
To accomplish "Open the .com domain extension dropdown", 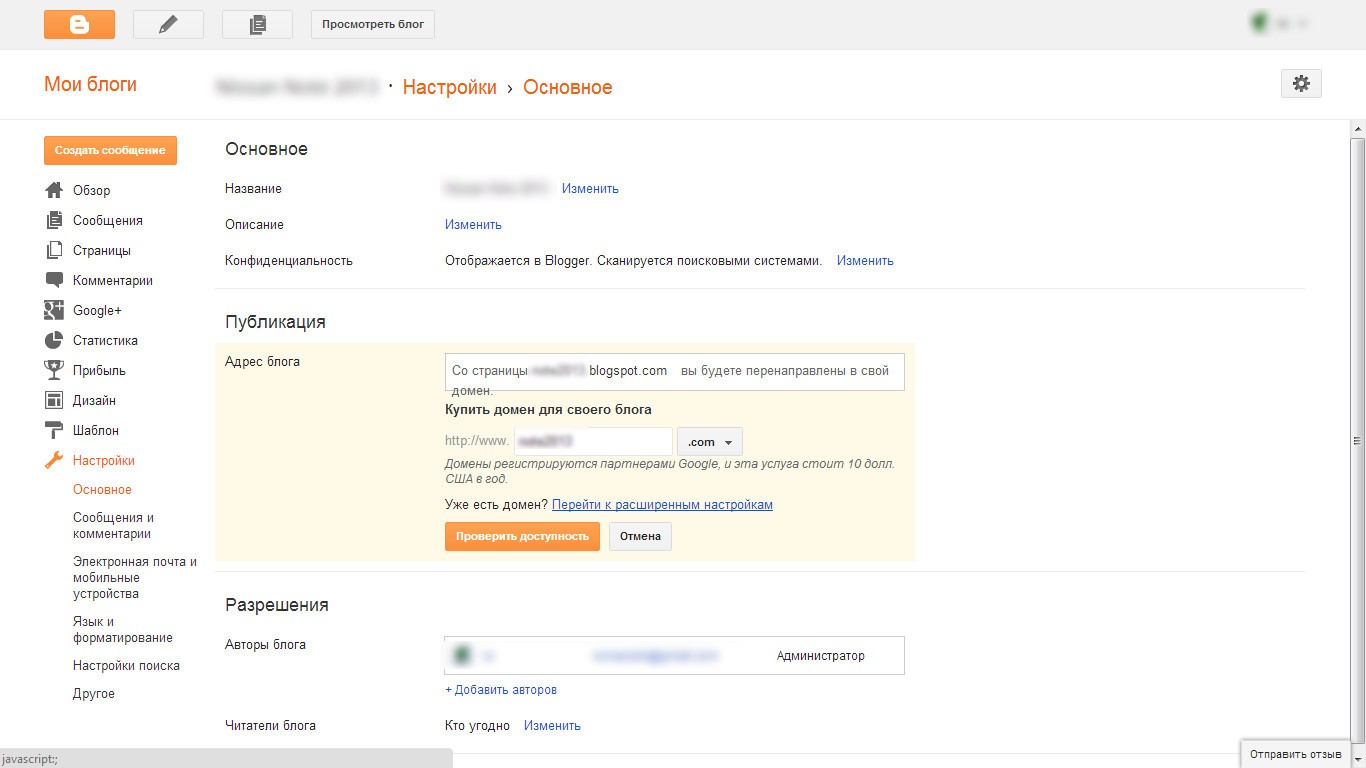I will pyautogui.click(x=710, y=442).
